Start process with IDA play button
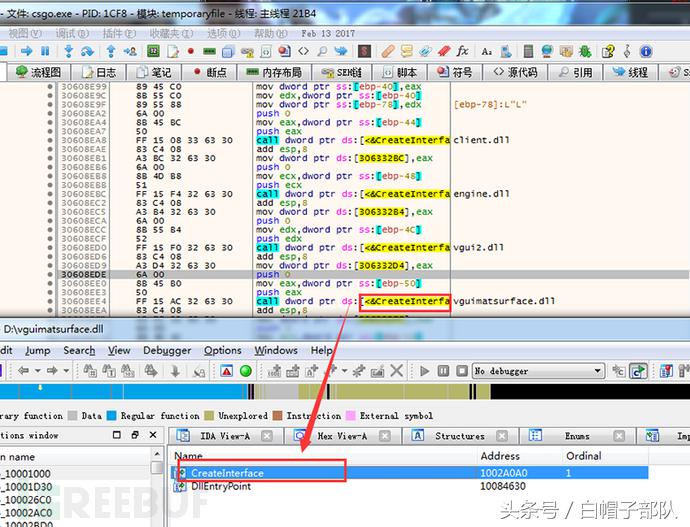690x527 pixels. point(424,371)
